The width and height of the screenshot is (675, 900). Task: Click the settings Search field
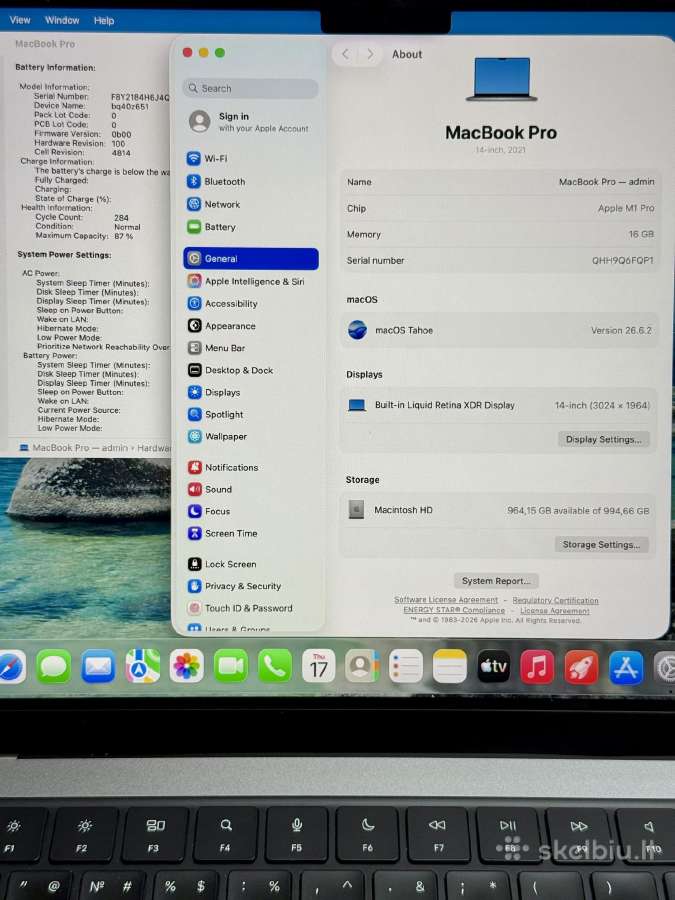pyautogui.click(x=251, y=88)
